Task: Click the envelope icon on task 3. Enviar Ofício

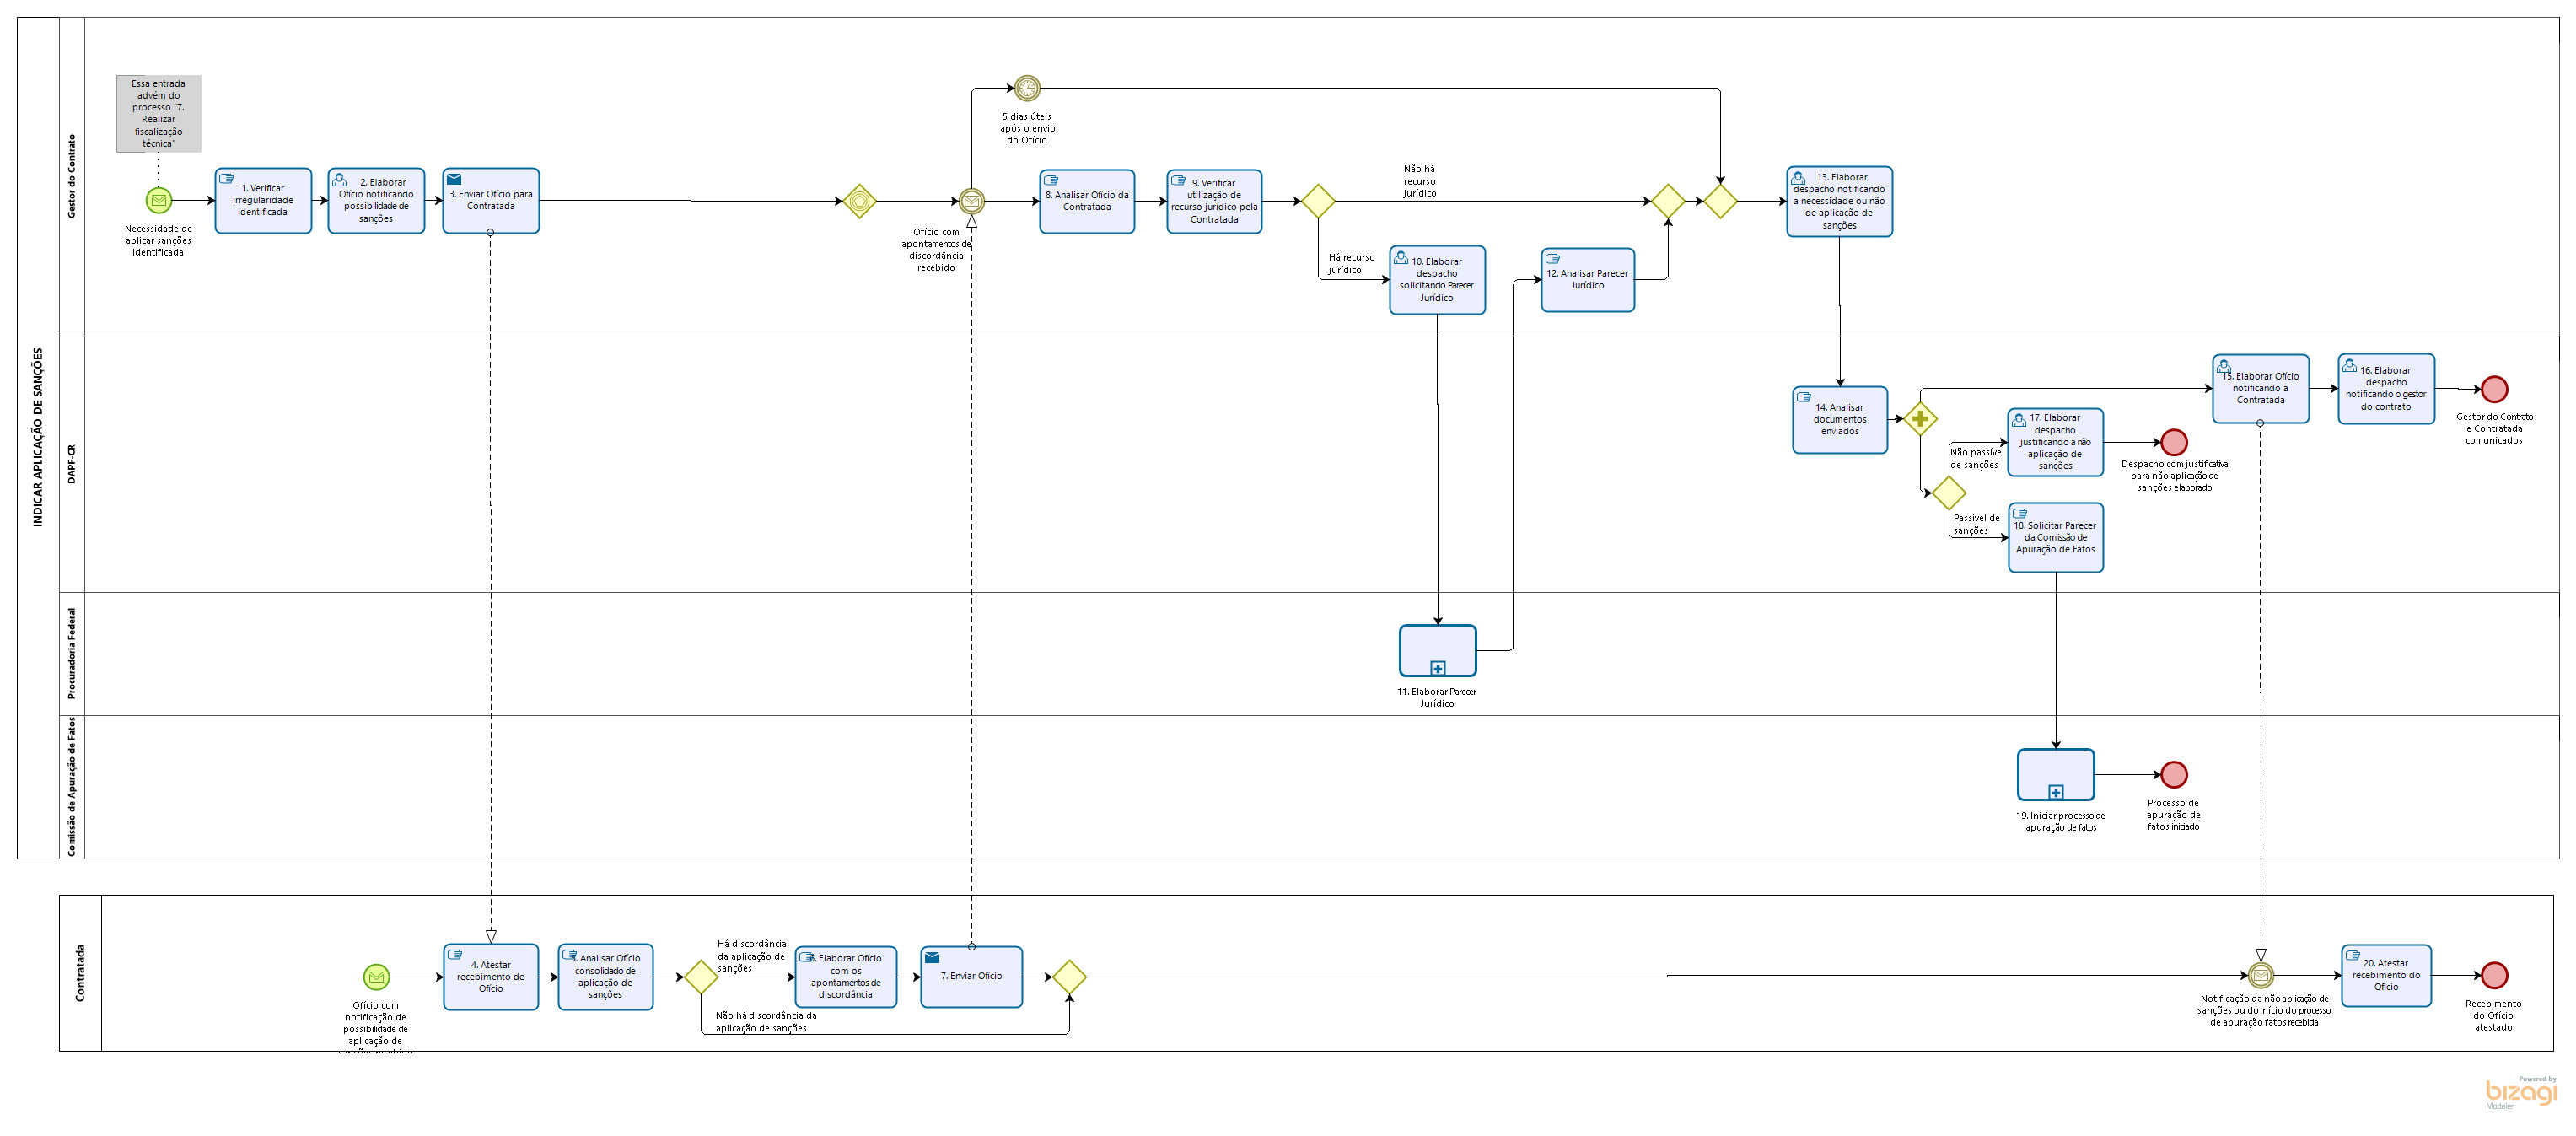Action: coord(454,179)
